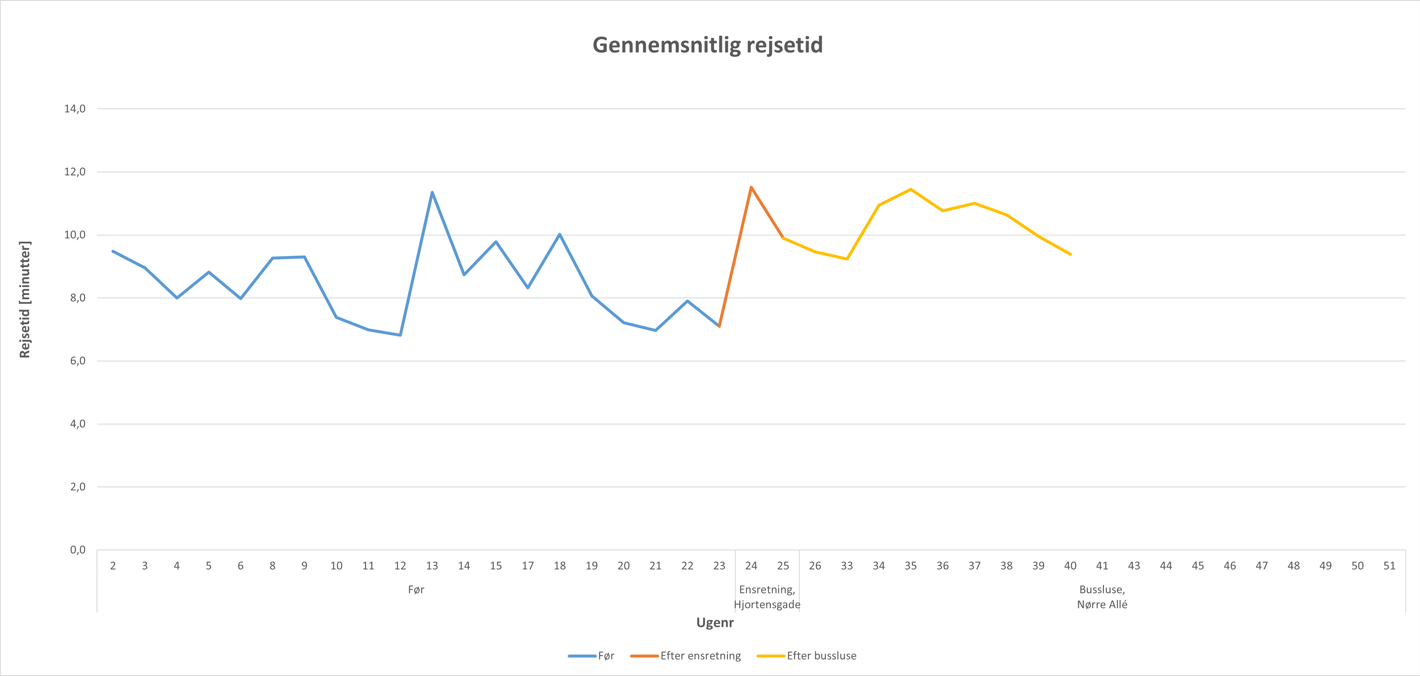Click the "0,0" y-axis label
The width and height of the screenshot is (1420, 676).
(x=77, y=550)
